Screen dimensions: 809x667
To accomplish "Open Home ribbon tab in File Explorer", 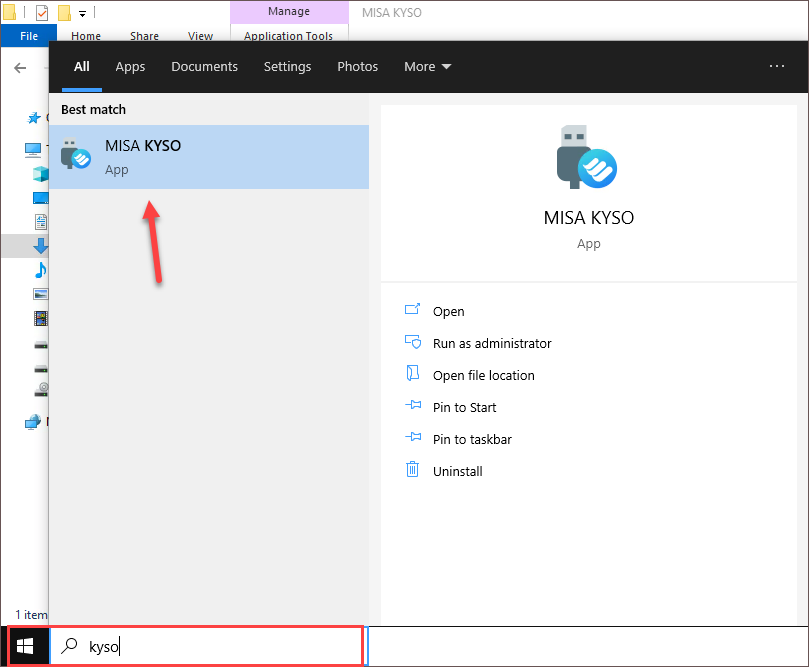I will [x=86, y=36].
